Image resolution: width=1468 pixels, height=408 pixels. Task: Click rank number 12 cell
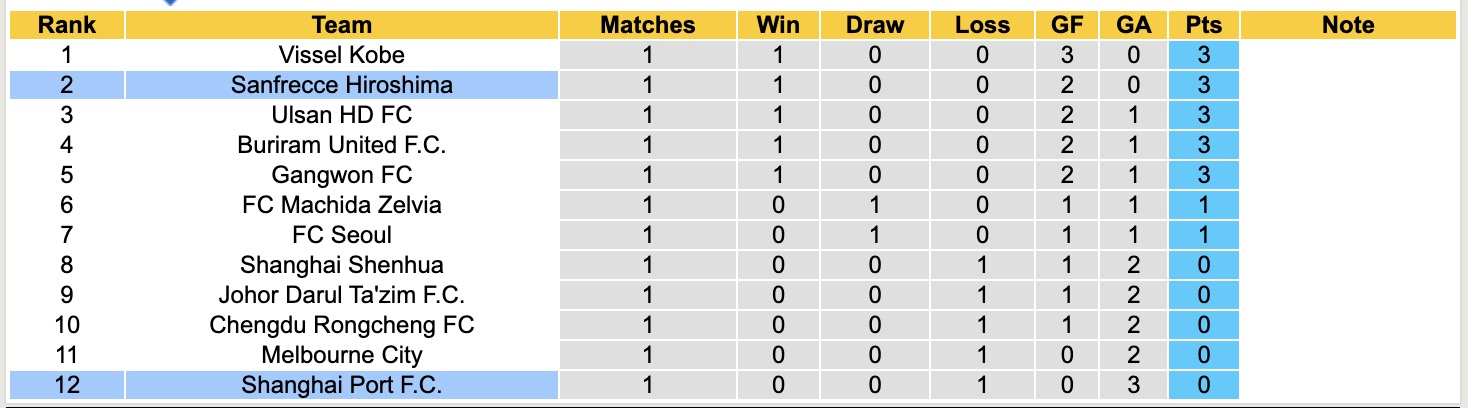pyautogui.click(x=67, y=385)
